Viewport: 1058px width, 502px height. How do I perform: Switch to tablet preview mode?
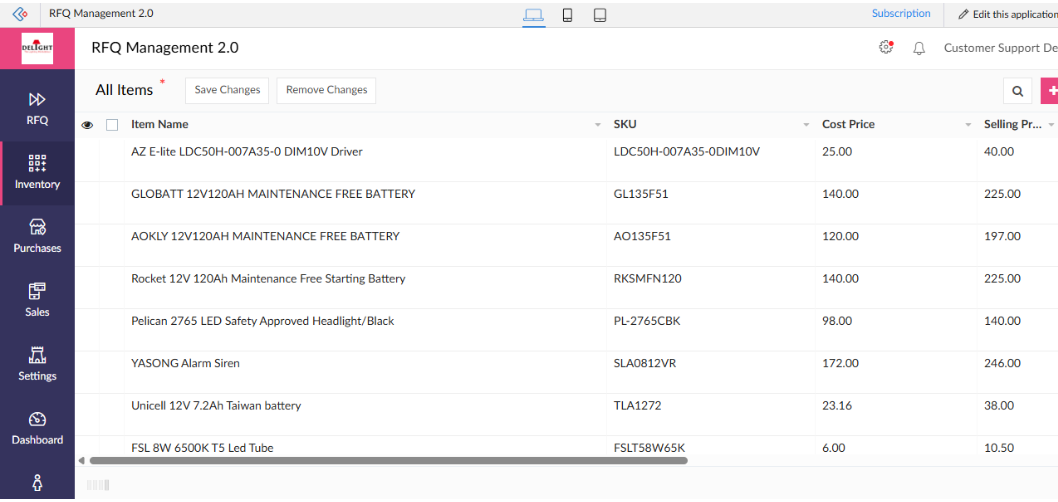click(600, 15)
